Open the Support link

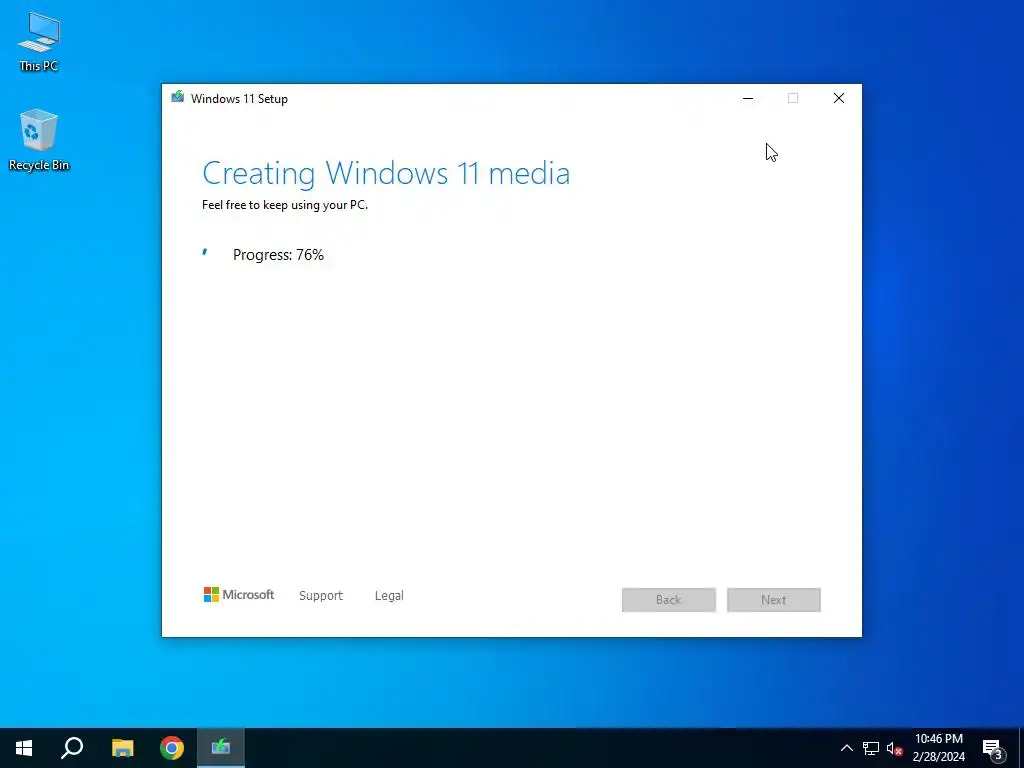pos(321,596)
